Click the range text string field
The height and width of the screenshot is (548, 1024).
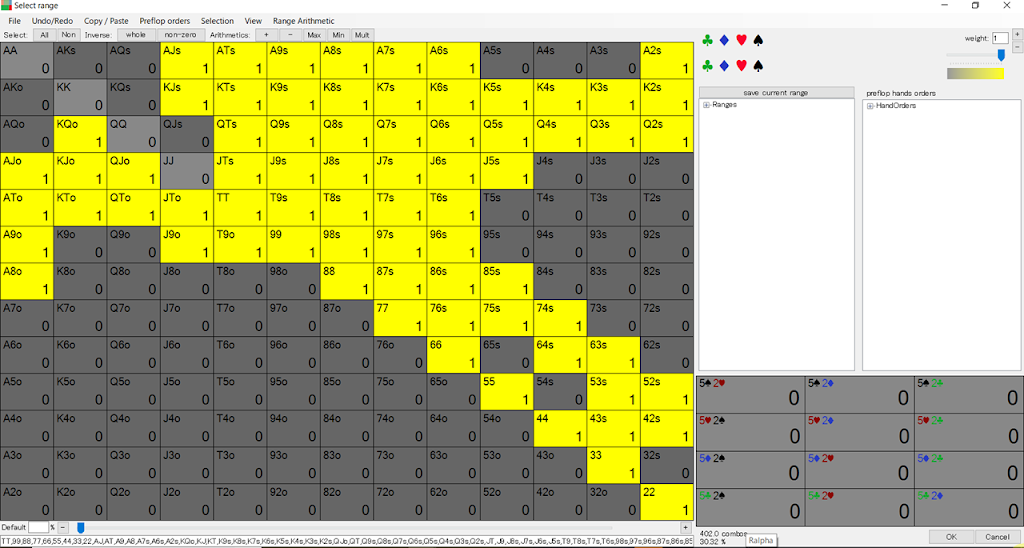click(347, 541)
